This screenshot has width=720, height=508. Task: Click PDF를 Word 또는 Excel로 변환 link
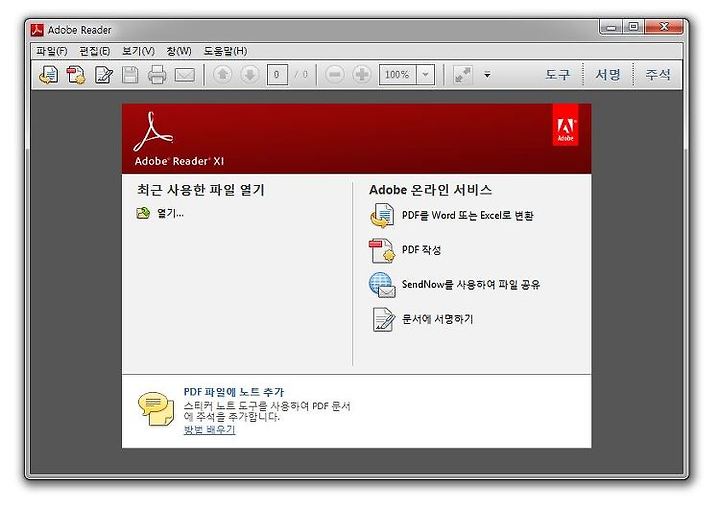(x=468, y=215)
